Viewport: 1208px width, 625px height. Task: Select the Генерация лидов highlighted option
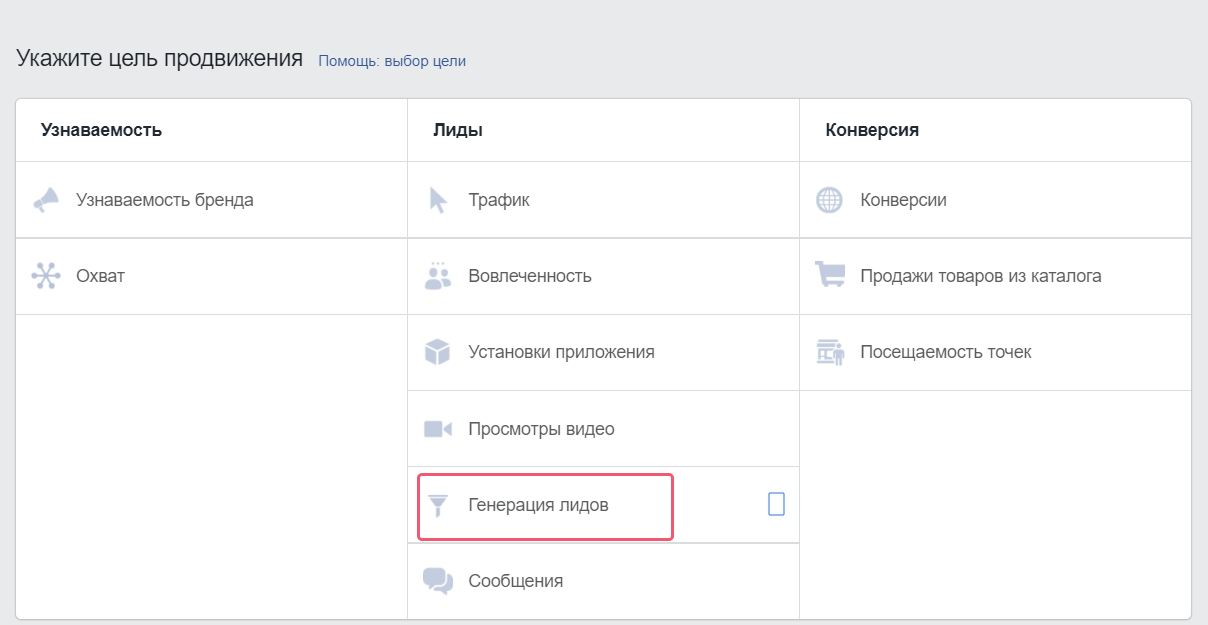coord(544,506)
